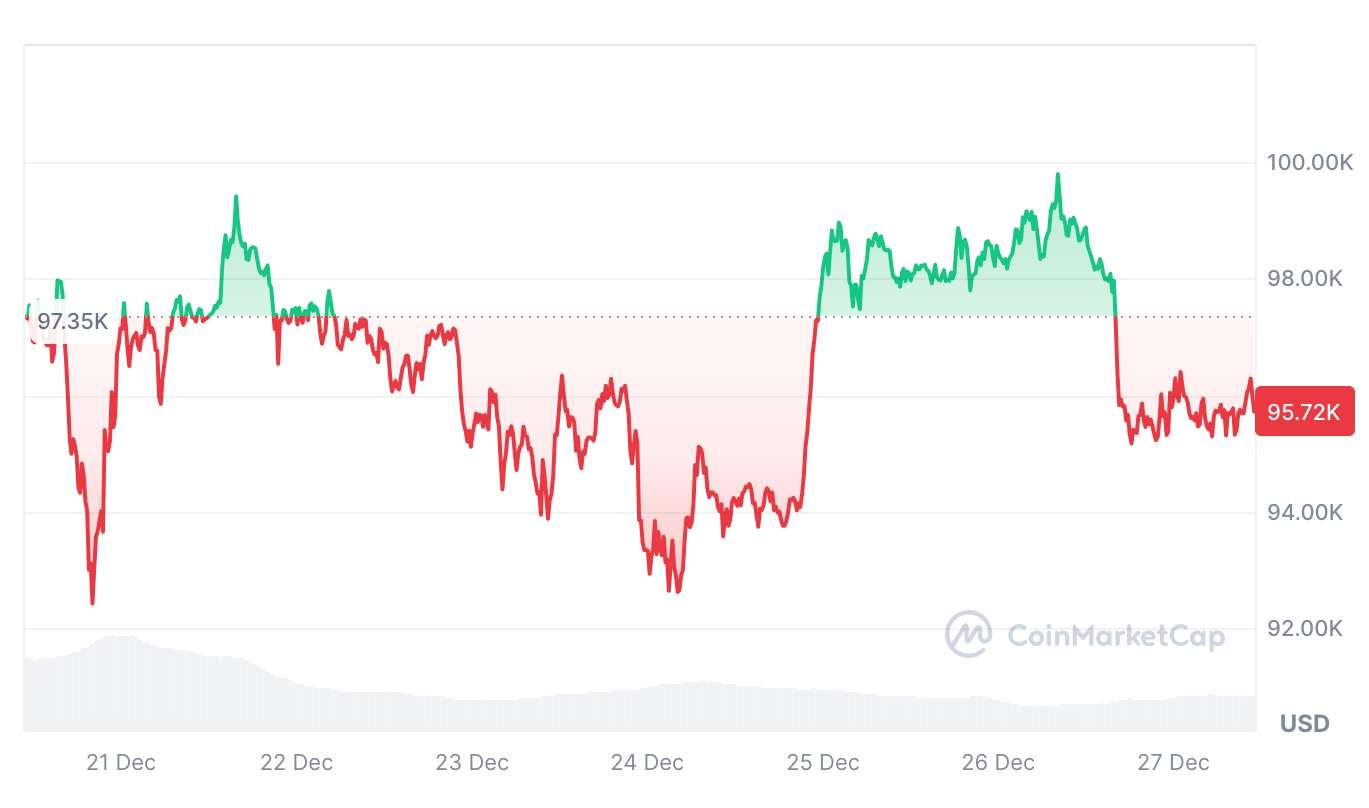Click the highest green peak near 26 Dec

click(1057, 176)
